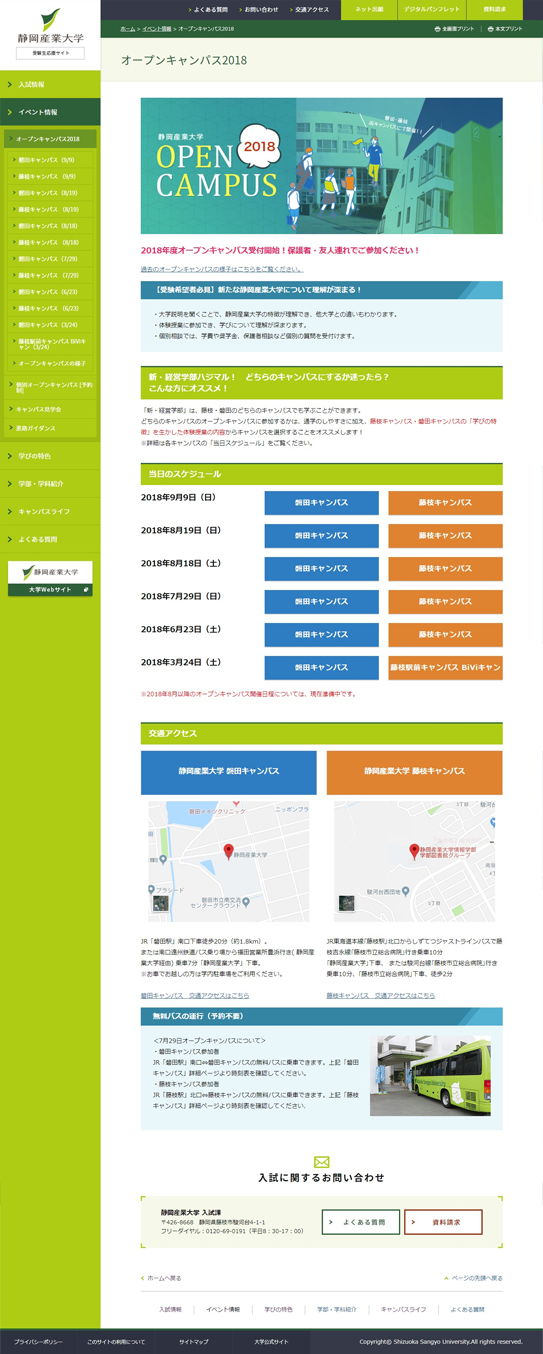
Task: Open お問い合わせ in the top header
Action: click(x=259, y=9)
